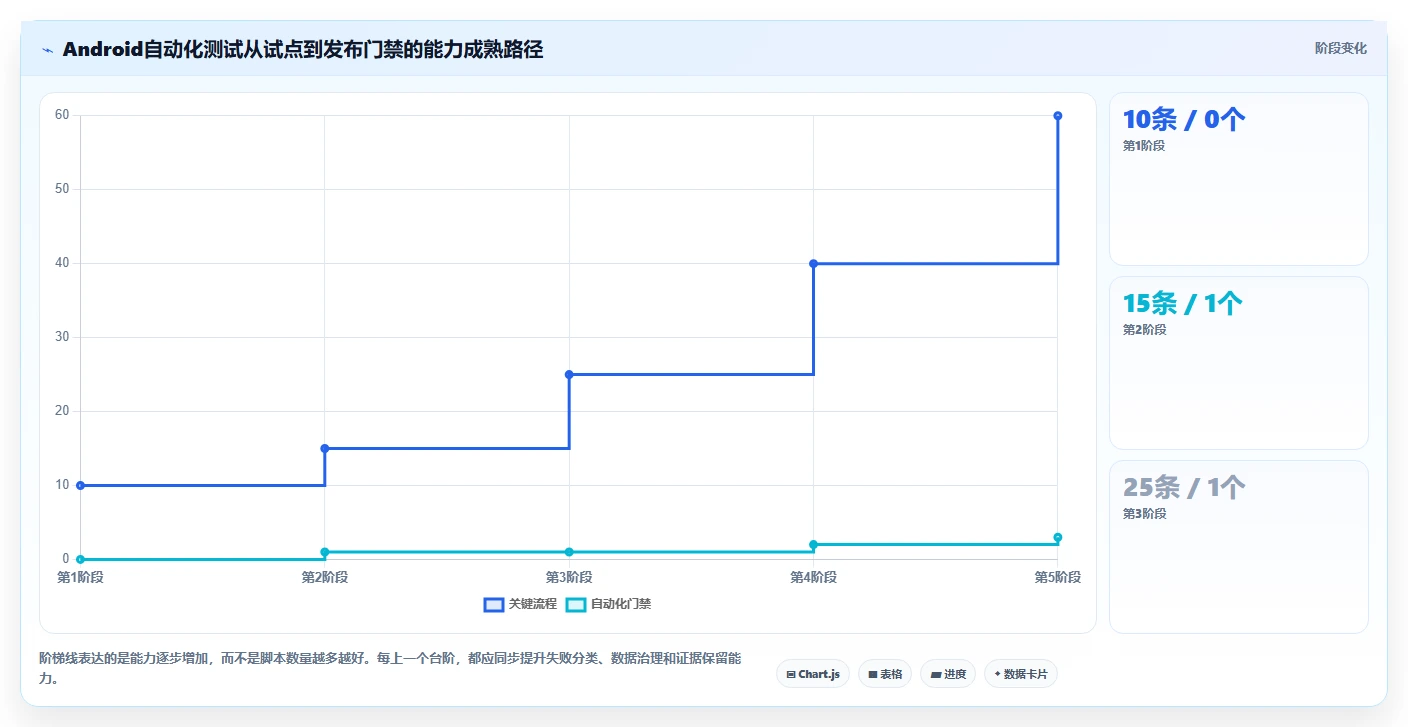Click the 关键流程 data point at 第5阶段
The image size is (1408, 727).
1058,115
